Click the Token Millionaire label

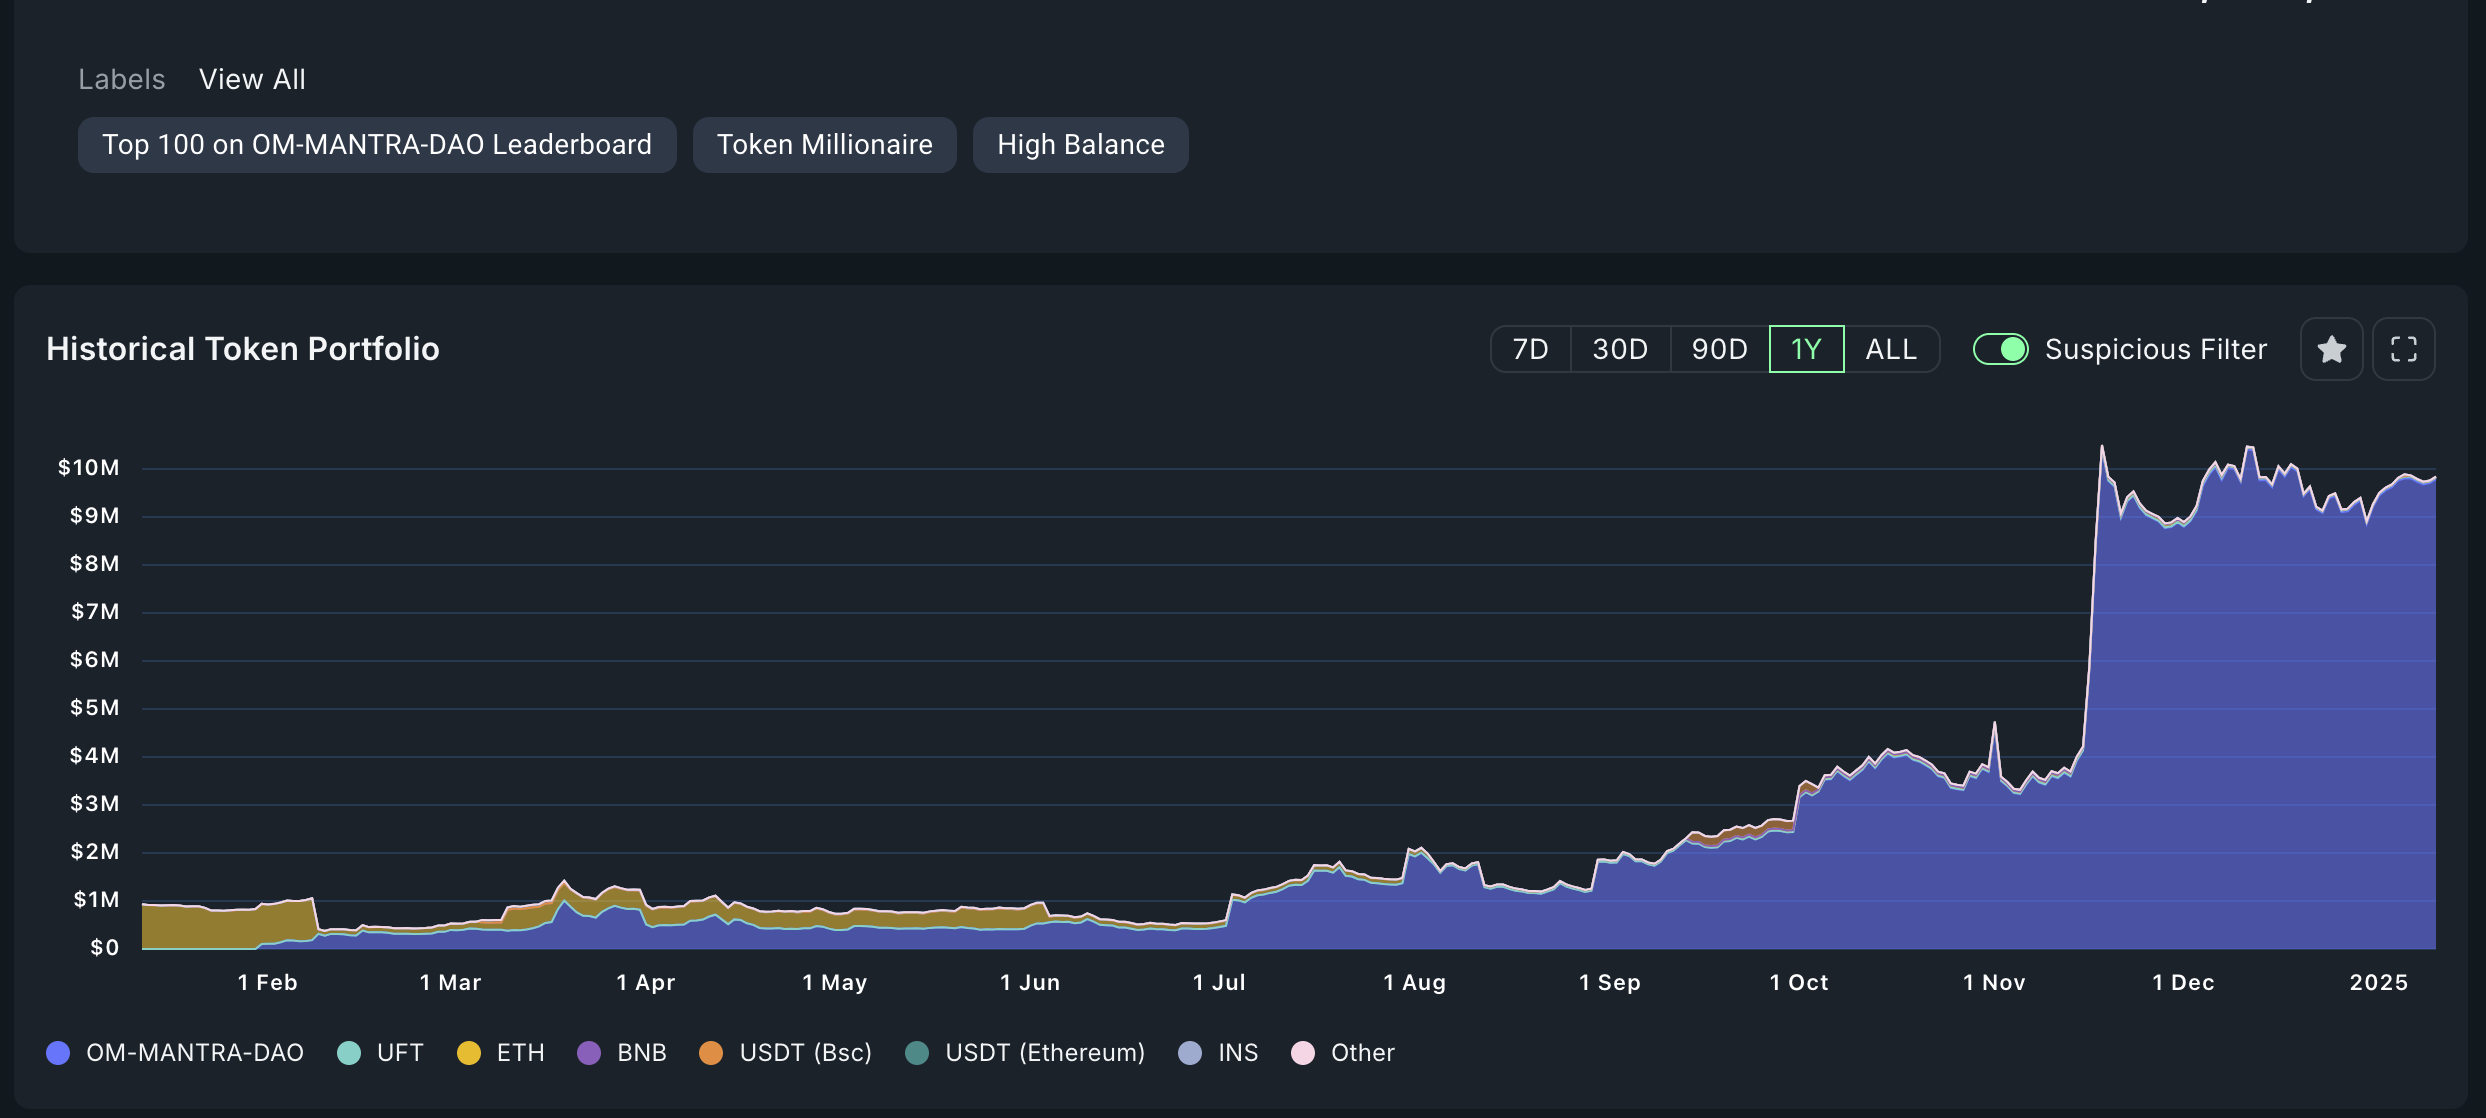click(x=824, y=145)
